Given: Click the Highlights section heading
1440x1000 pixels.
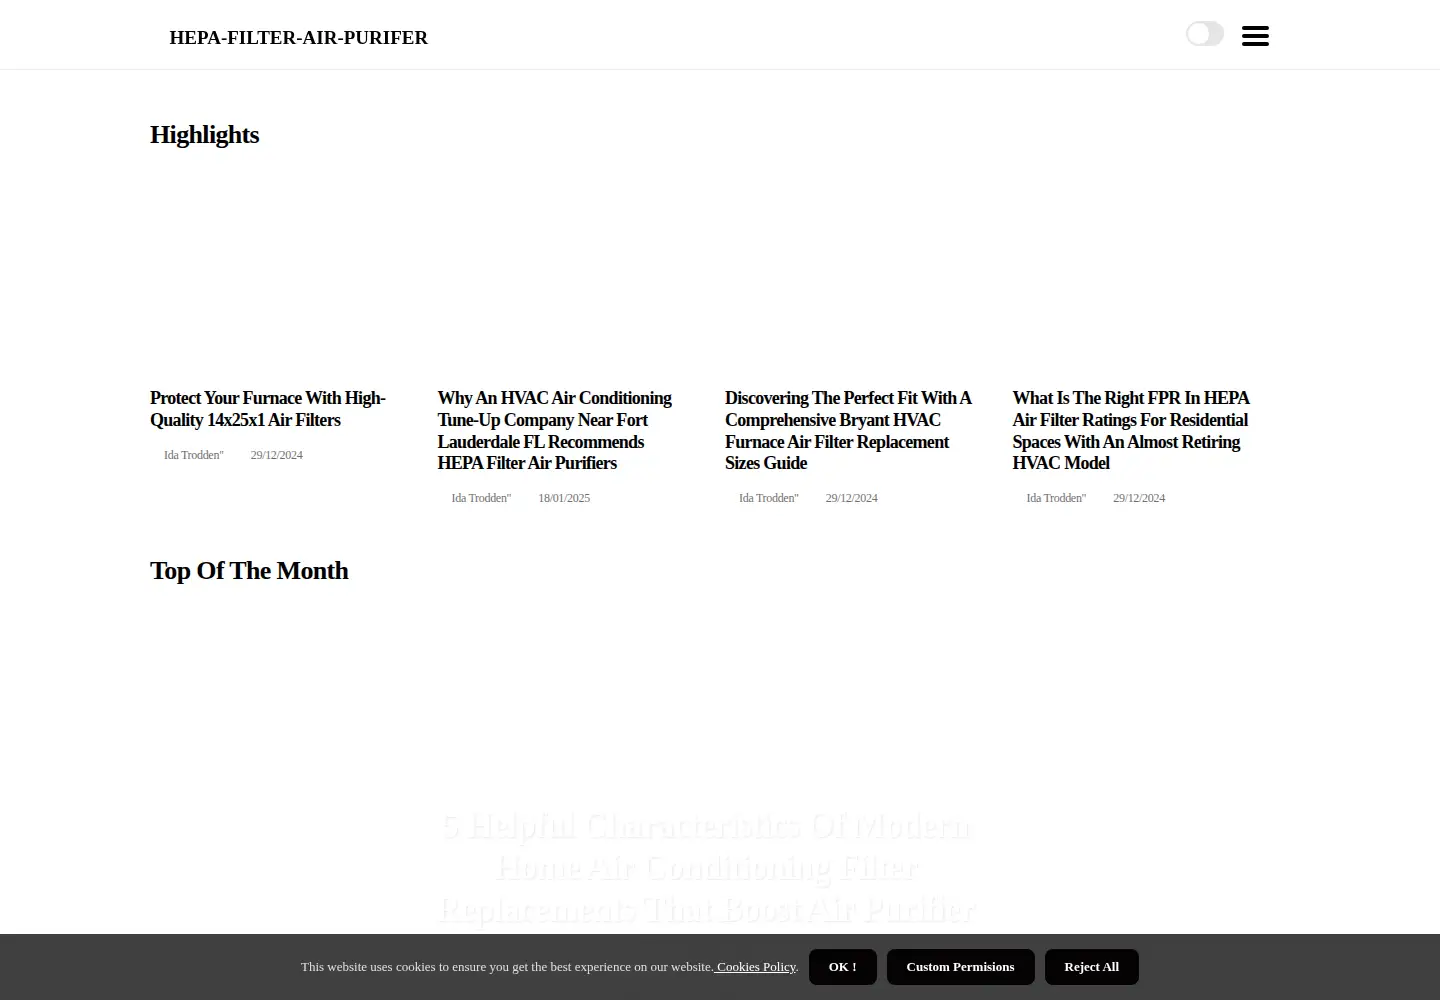Looking at the screenshot, I should pyautogui.click(x=204, y=135).
